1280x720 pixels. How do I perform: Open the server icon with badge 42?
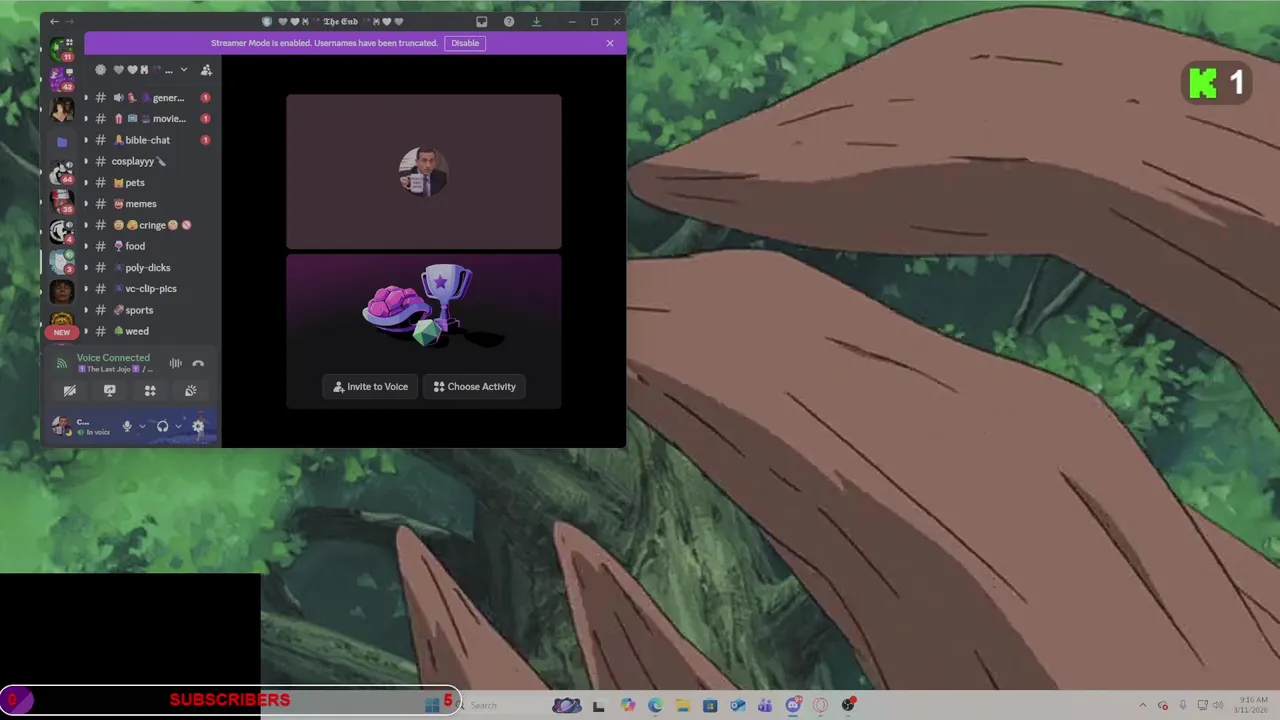coord(62,78)
